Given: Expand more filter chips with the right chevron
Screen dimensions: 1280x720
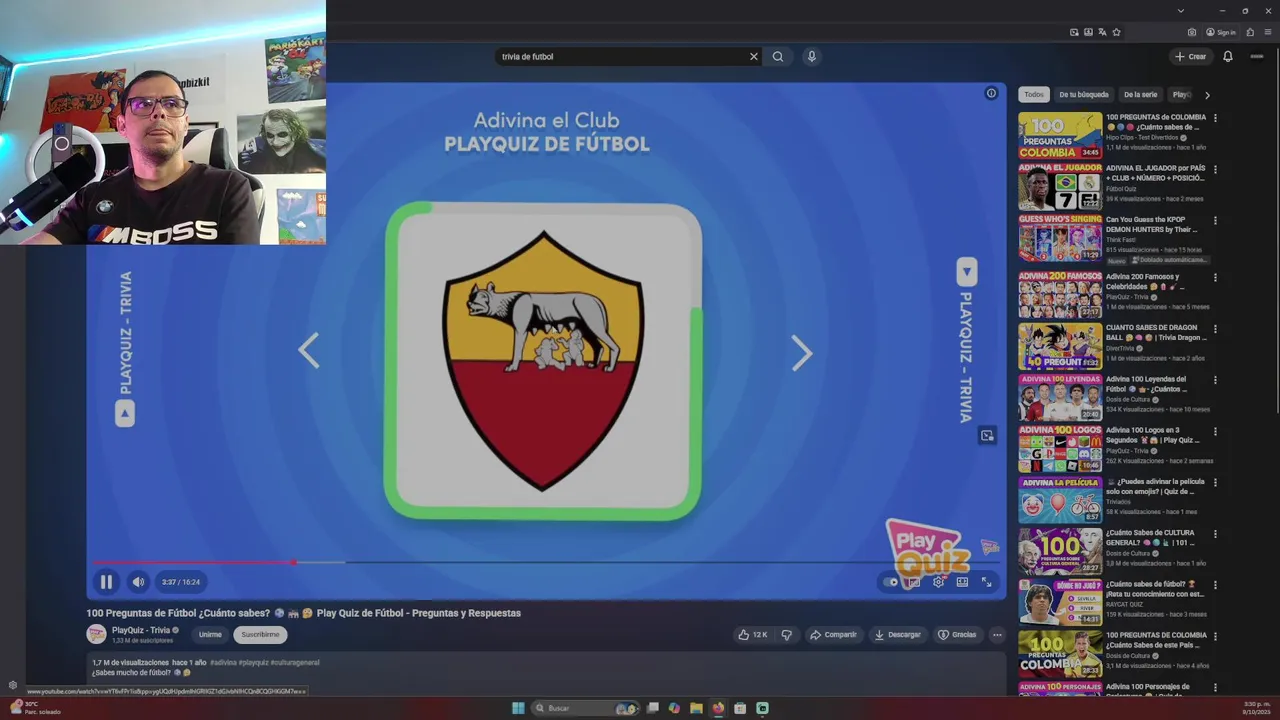Looking at the screenshot, I should 1207,95.
